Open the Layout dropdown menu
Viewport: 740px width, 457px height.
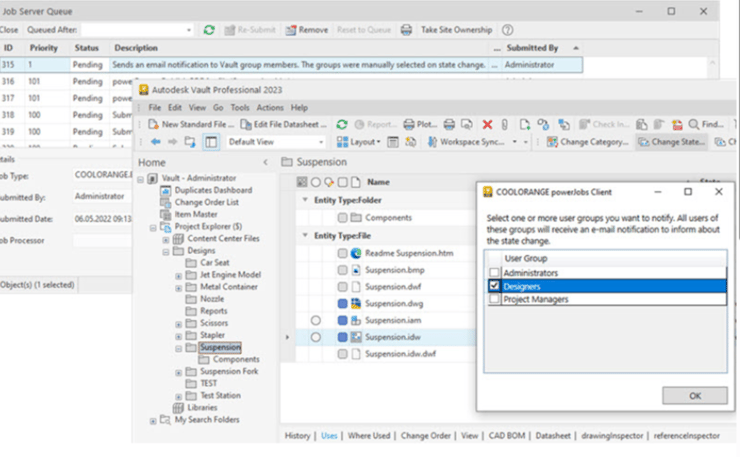[359, 142]
